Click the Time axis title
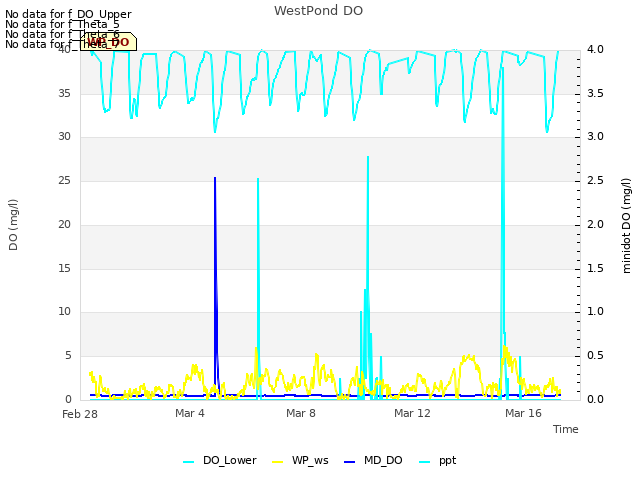Image resolution: width=640 pixels, height=480 pixels. click(566, 429)
